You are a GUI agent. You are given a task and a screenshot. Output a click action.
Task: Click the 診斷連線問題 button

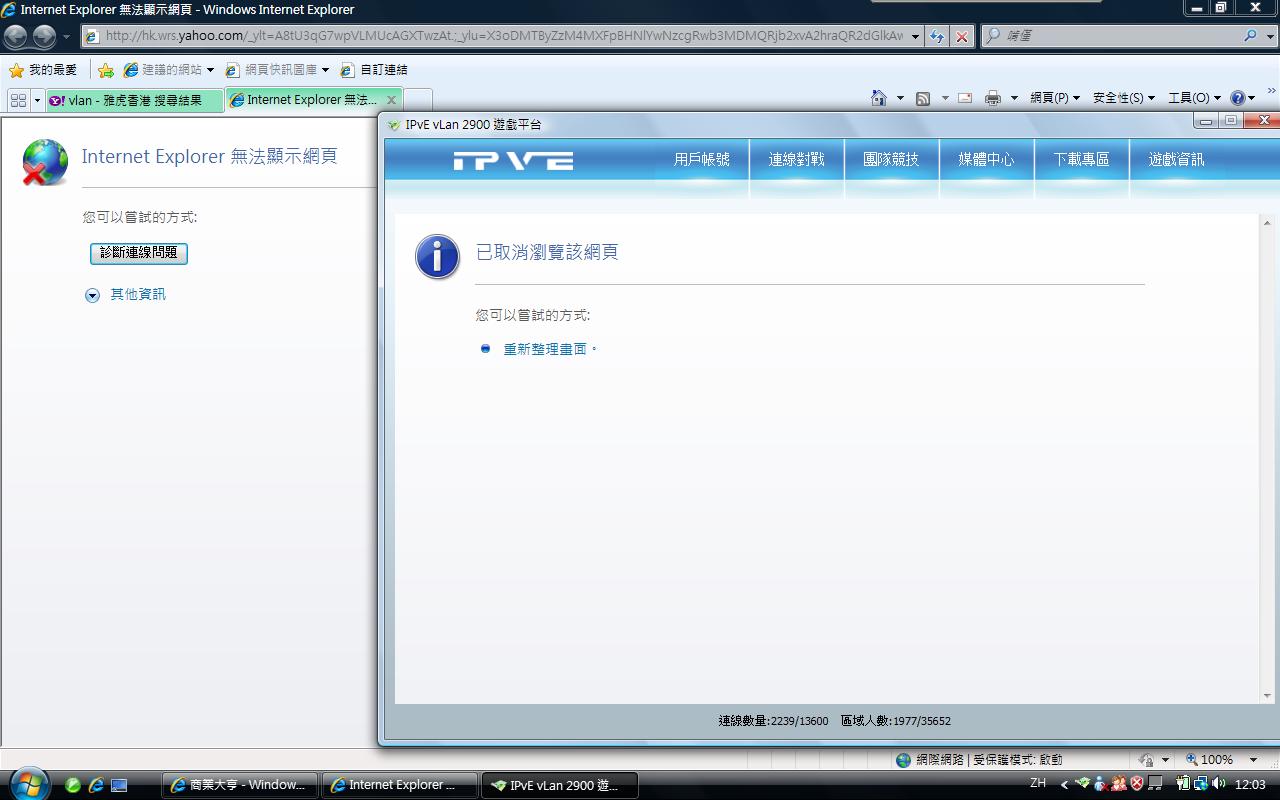click(138, 253)
